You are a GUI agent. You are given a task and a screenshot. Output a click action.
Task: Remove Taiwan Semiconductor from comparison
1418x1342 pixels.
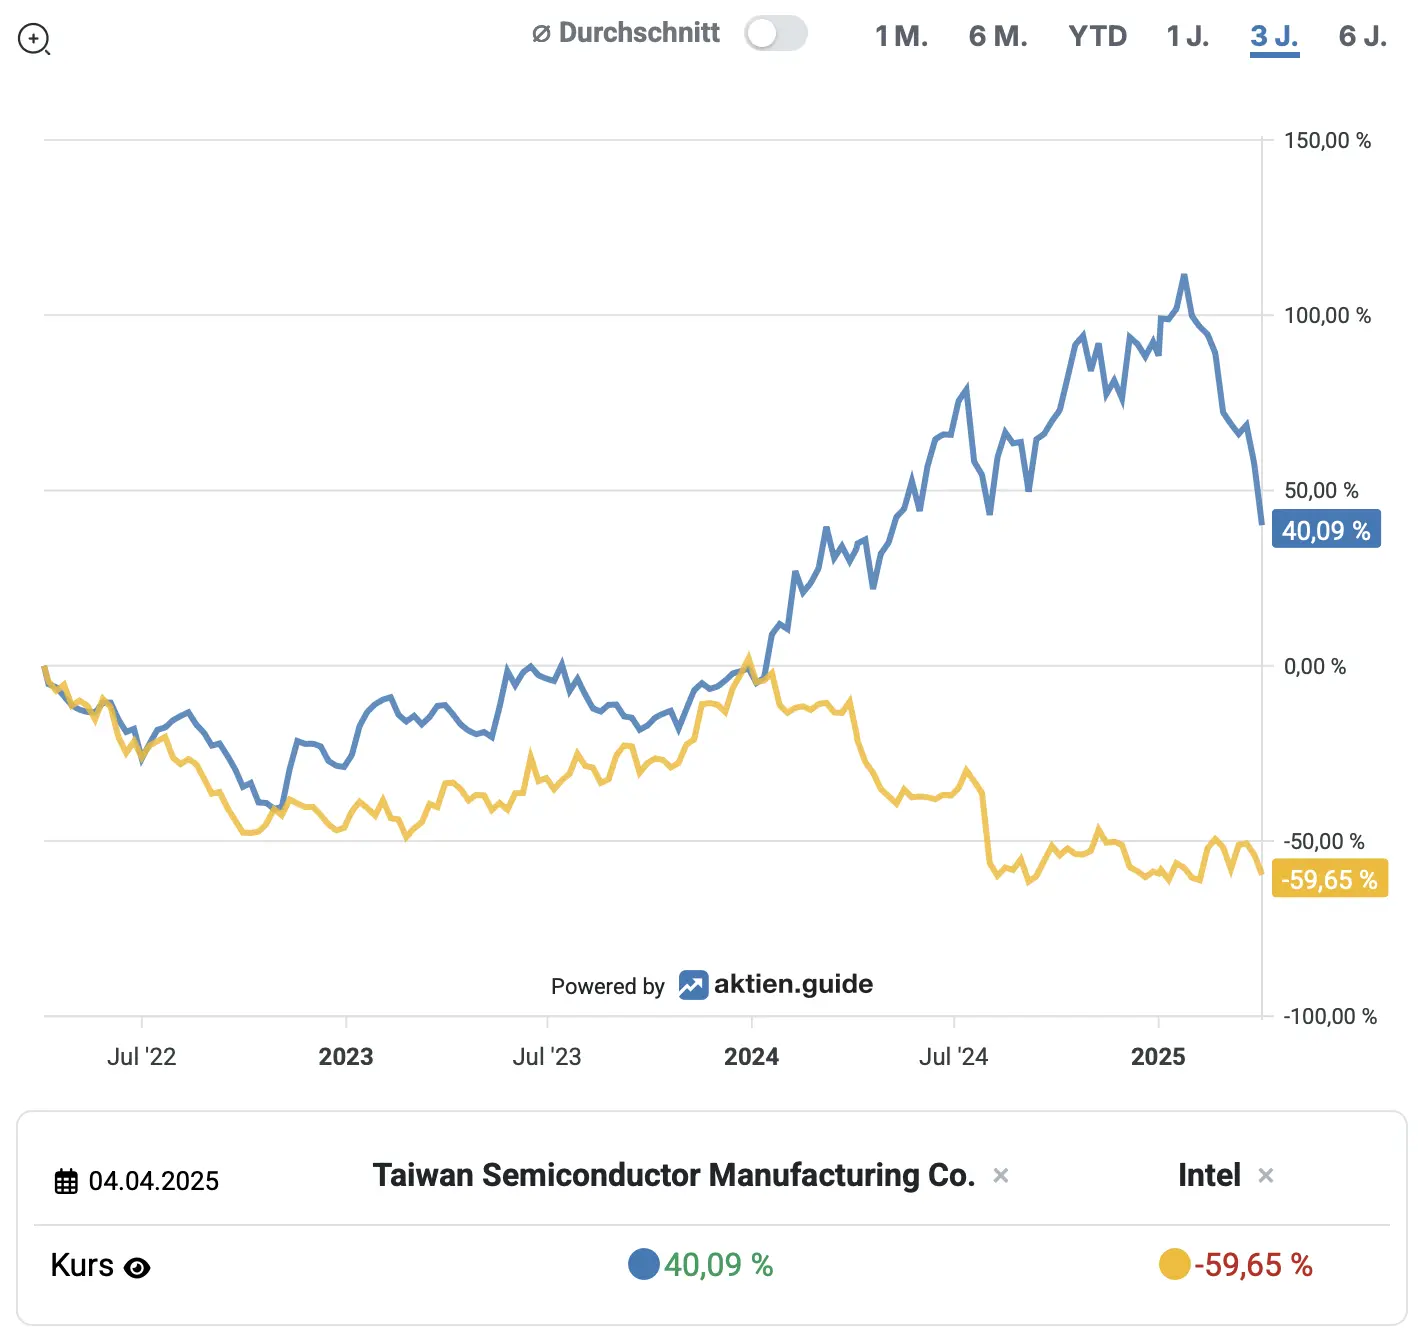[x=1000, y=1175]
